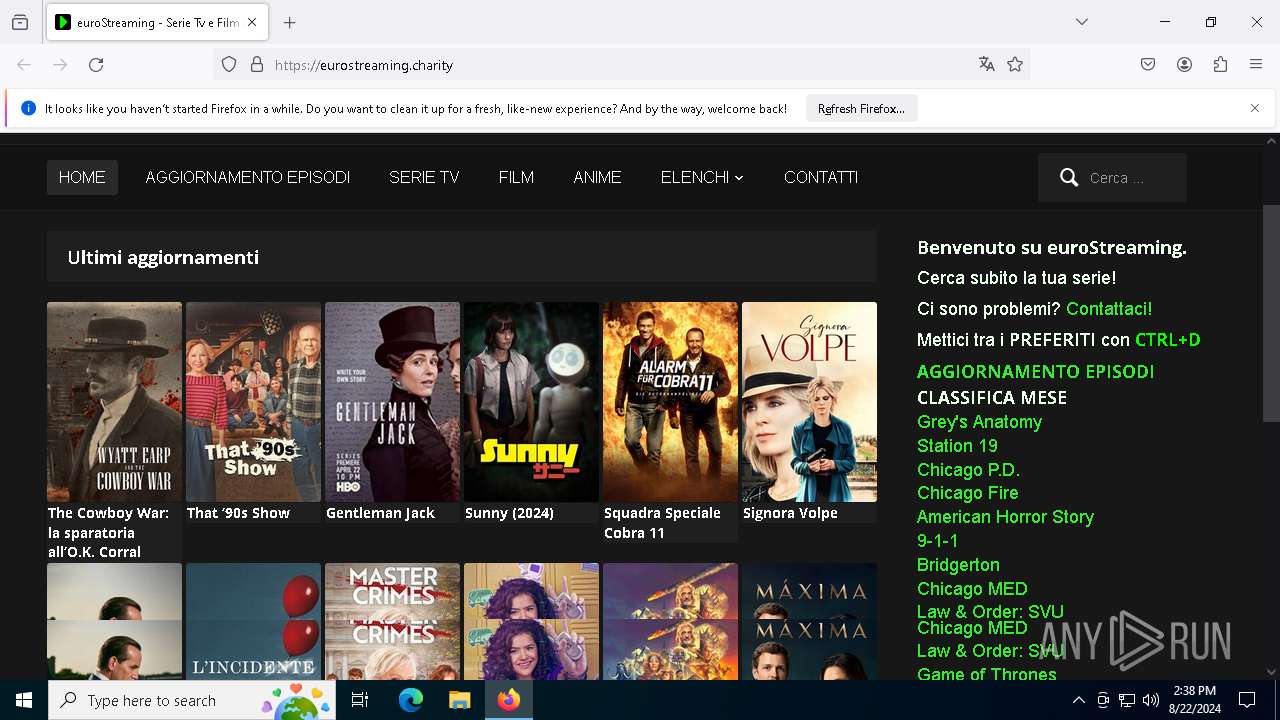Go to HOME navigation item
1280x720 pixels.
coord(82,177)
